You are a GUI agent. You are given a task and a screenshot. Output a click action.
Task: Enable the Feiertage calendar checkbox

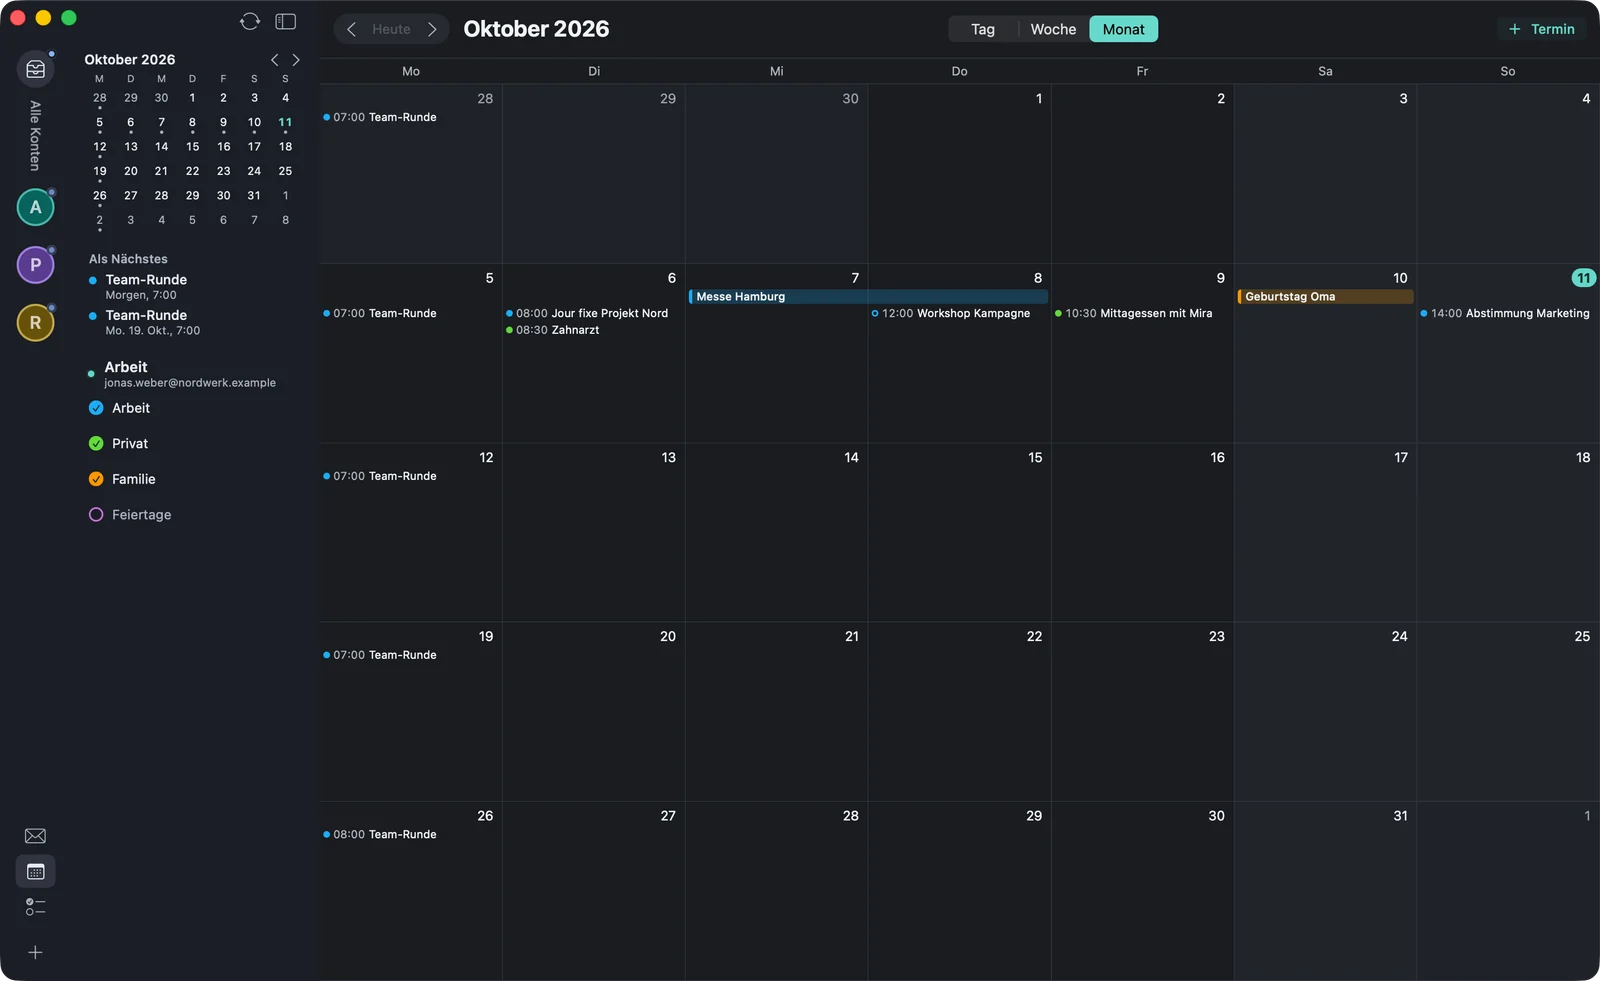point(96,515)
